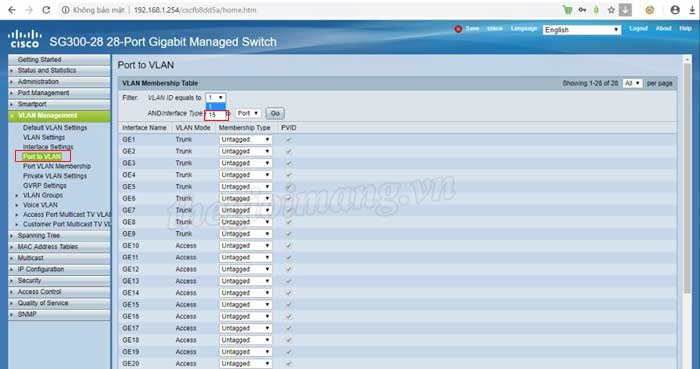Open the per page All dropdown

[x=633, y=83]
